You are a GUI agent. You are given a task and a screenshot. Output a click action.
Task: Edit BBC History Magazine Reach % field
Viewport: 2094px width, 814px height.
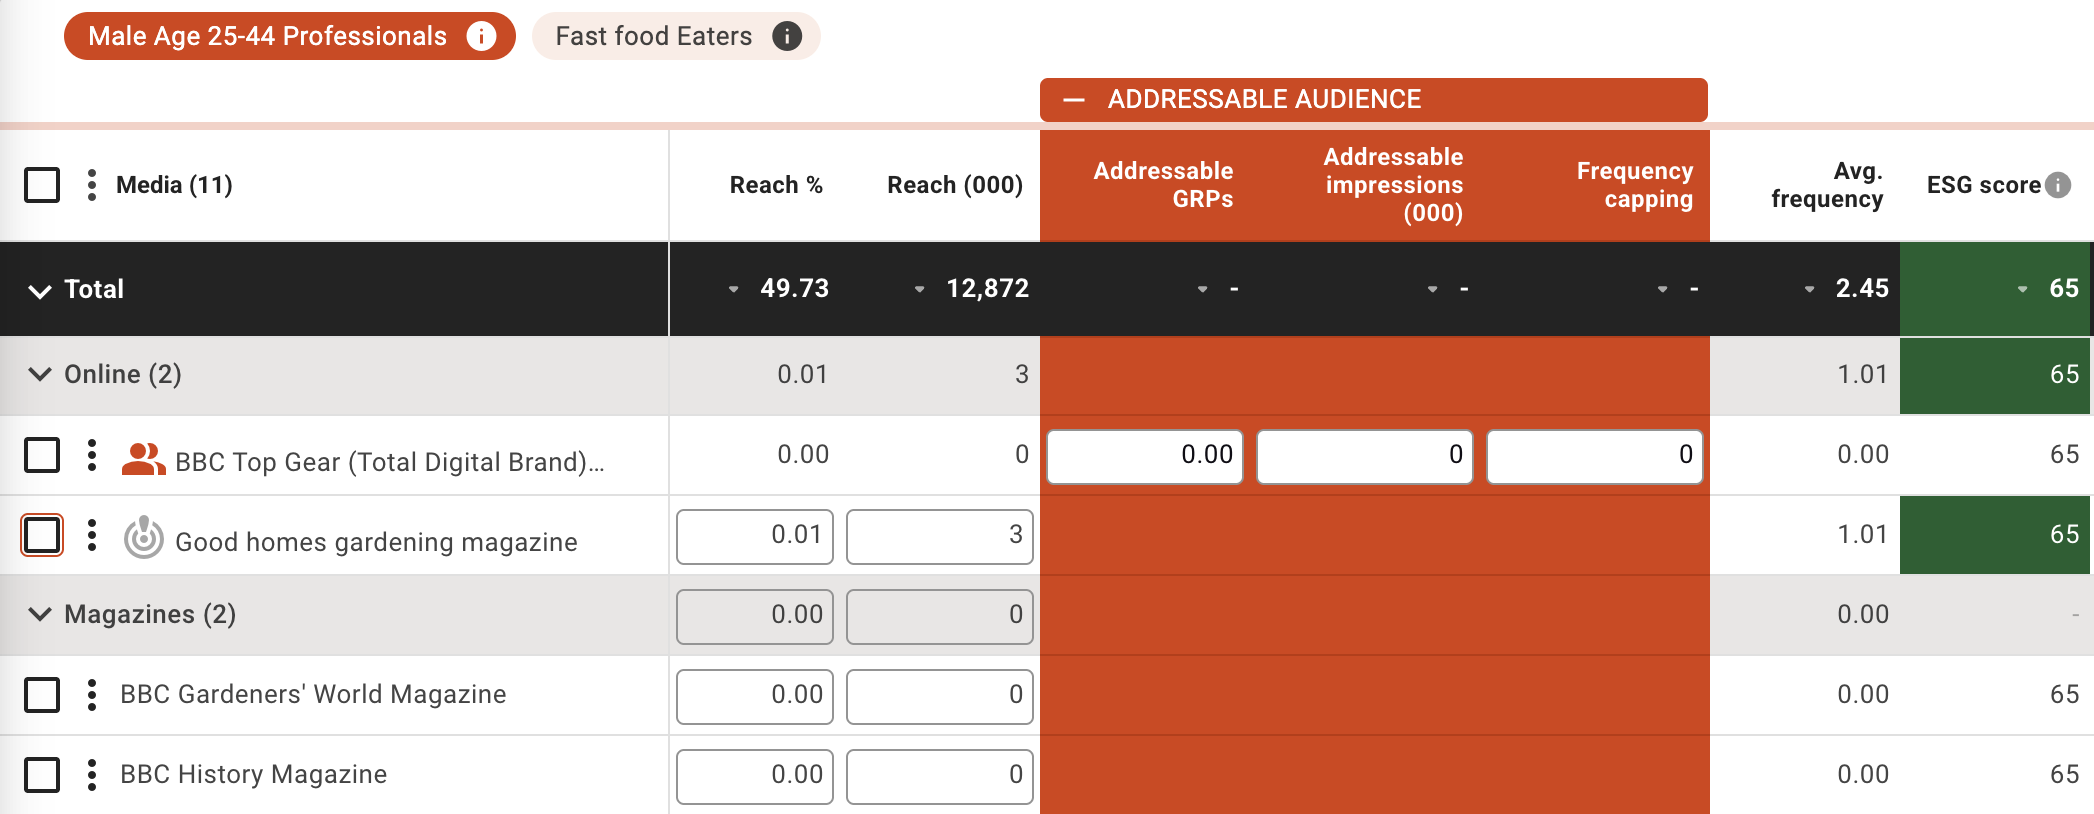pos(755,777)
